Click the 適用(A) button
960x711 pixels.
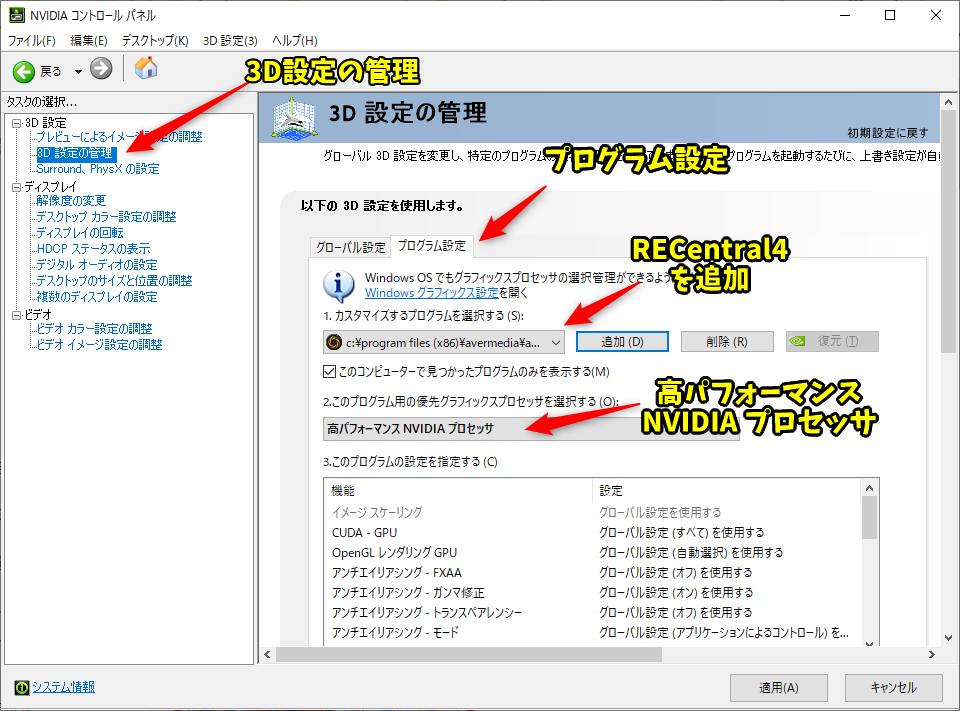(x=779, y=688)
